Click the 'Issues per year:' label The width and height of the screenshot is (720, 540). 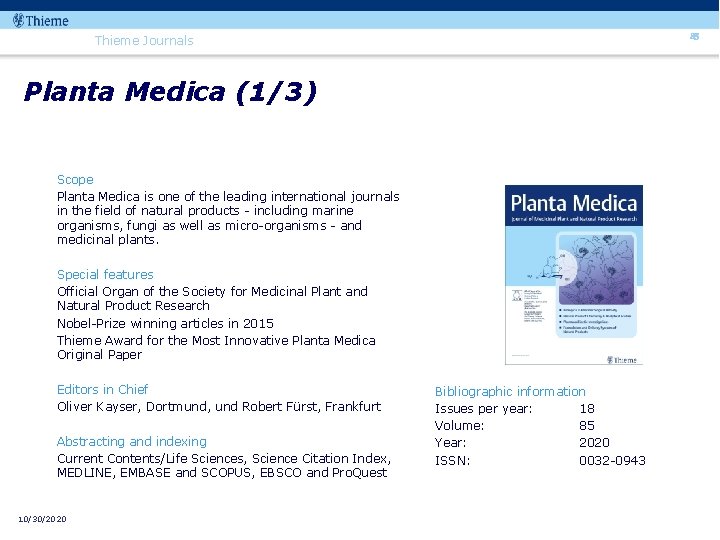(x=484, y=409)
